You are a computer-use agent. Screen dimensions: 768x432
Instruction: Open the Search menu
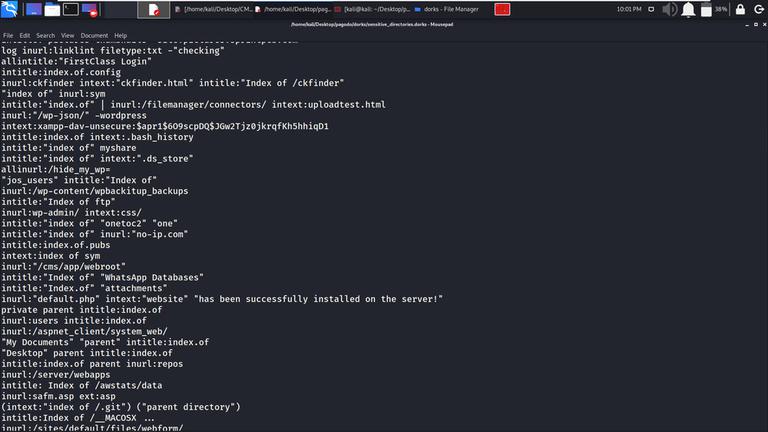coord(46,36)
